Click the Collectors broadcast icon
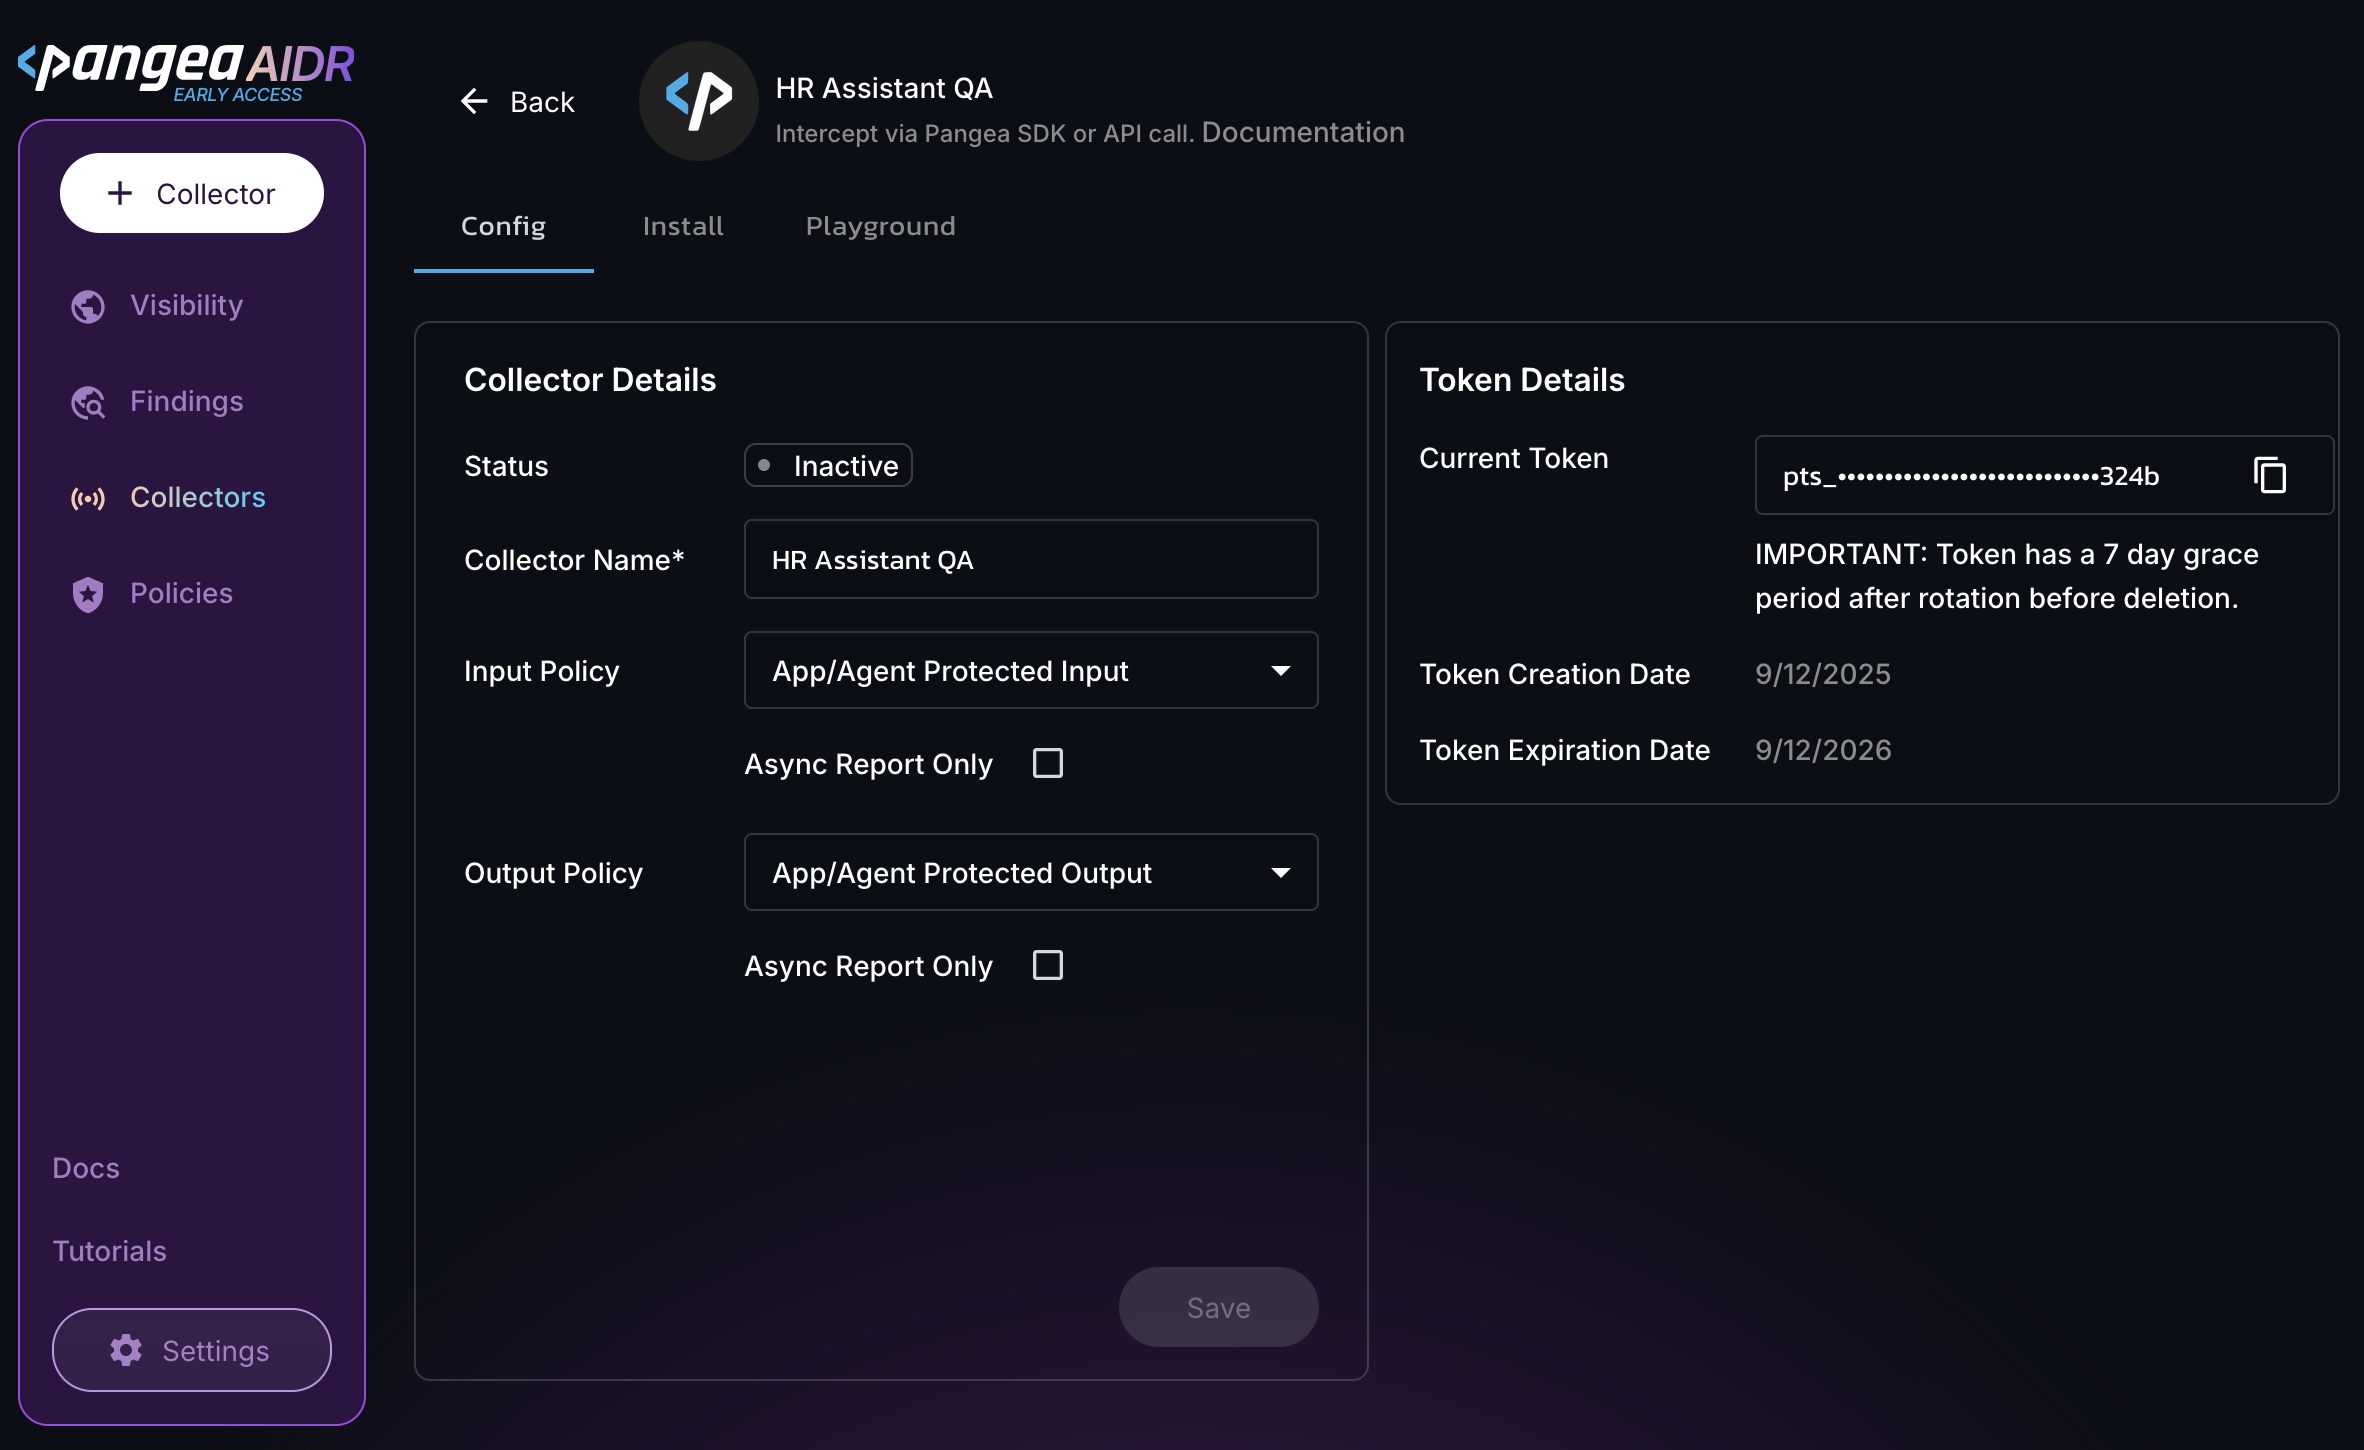 click(x=88, y=498)
